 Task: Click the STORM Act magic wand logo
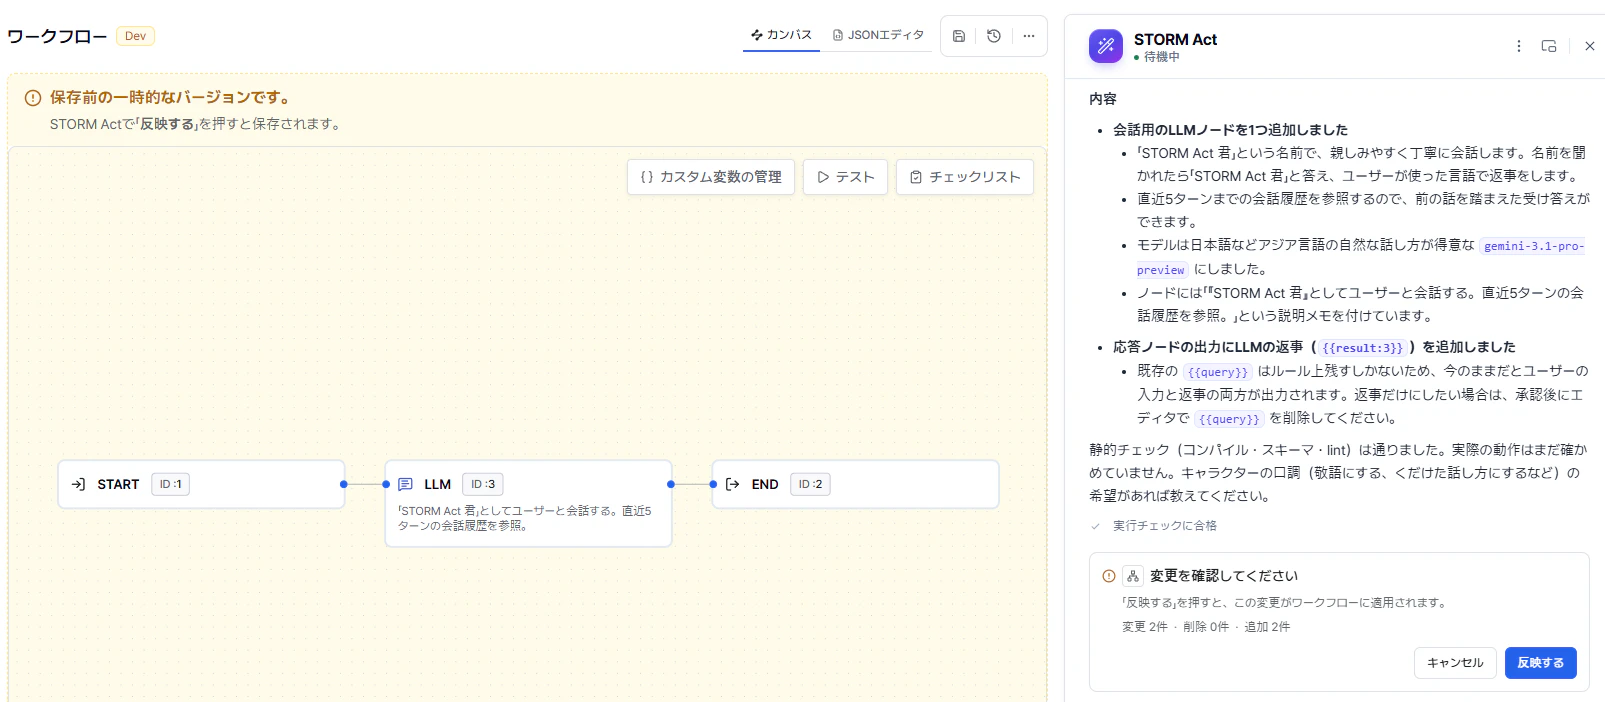[x=1106, y=46]
